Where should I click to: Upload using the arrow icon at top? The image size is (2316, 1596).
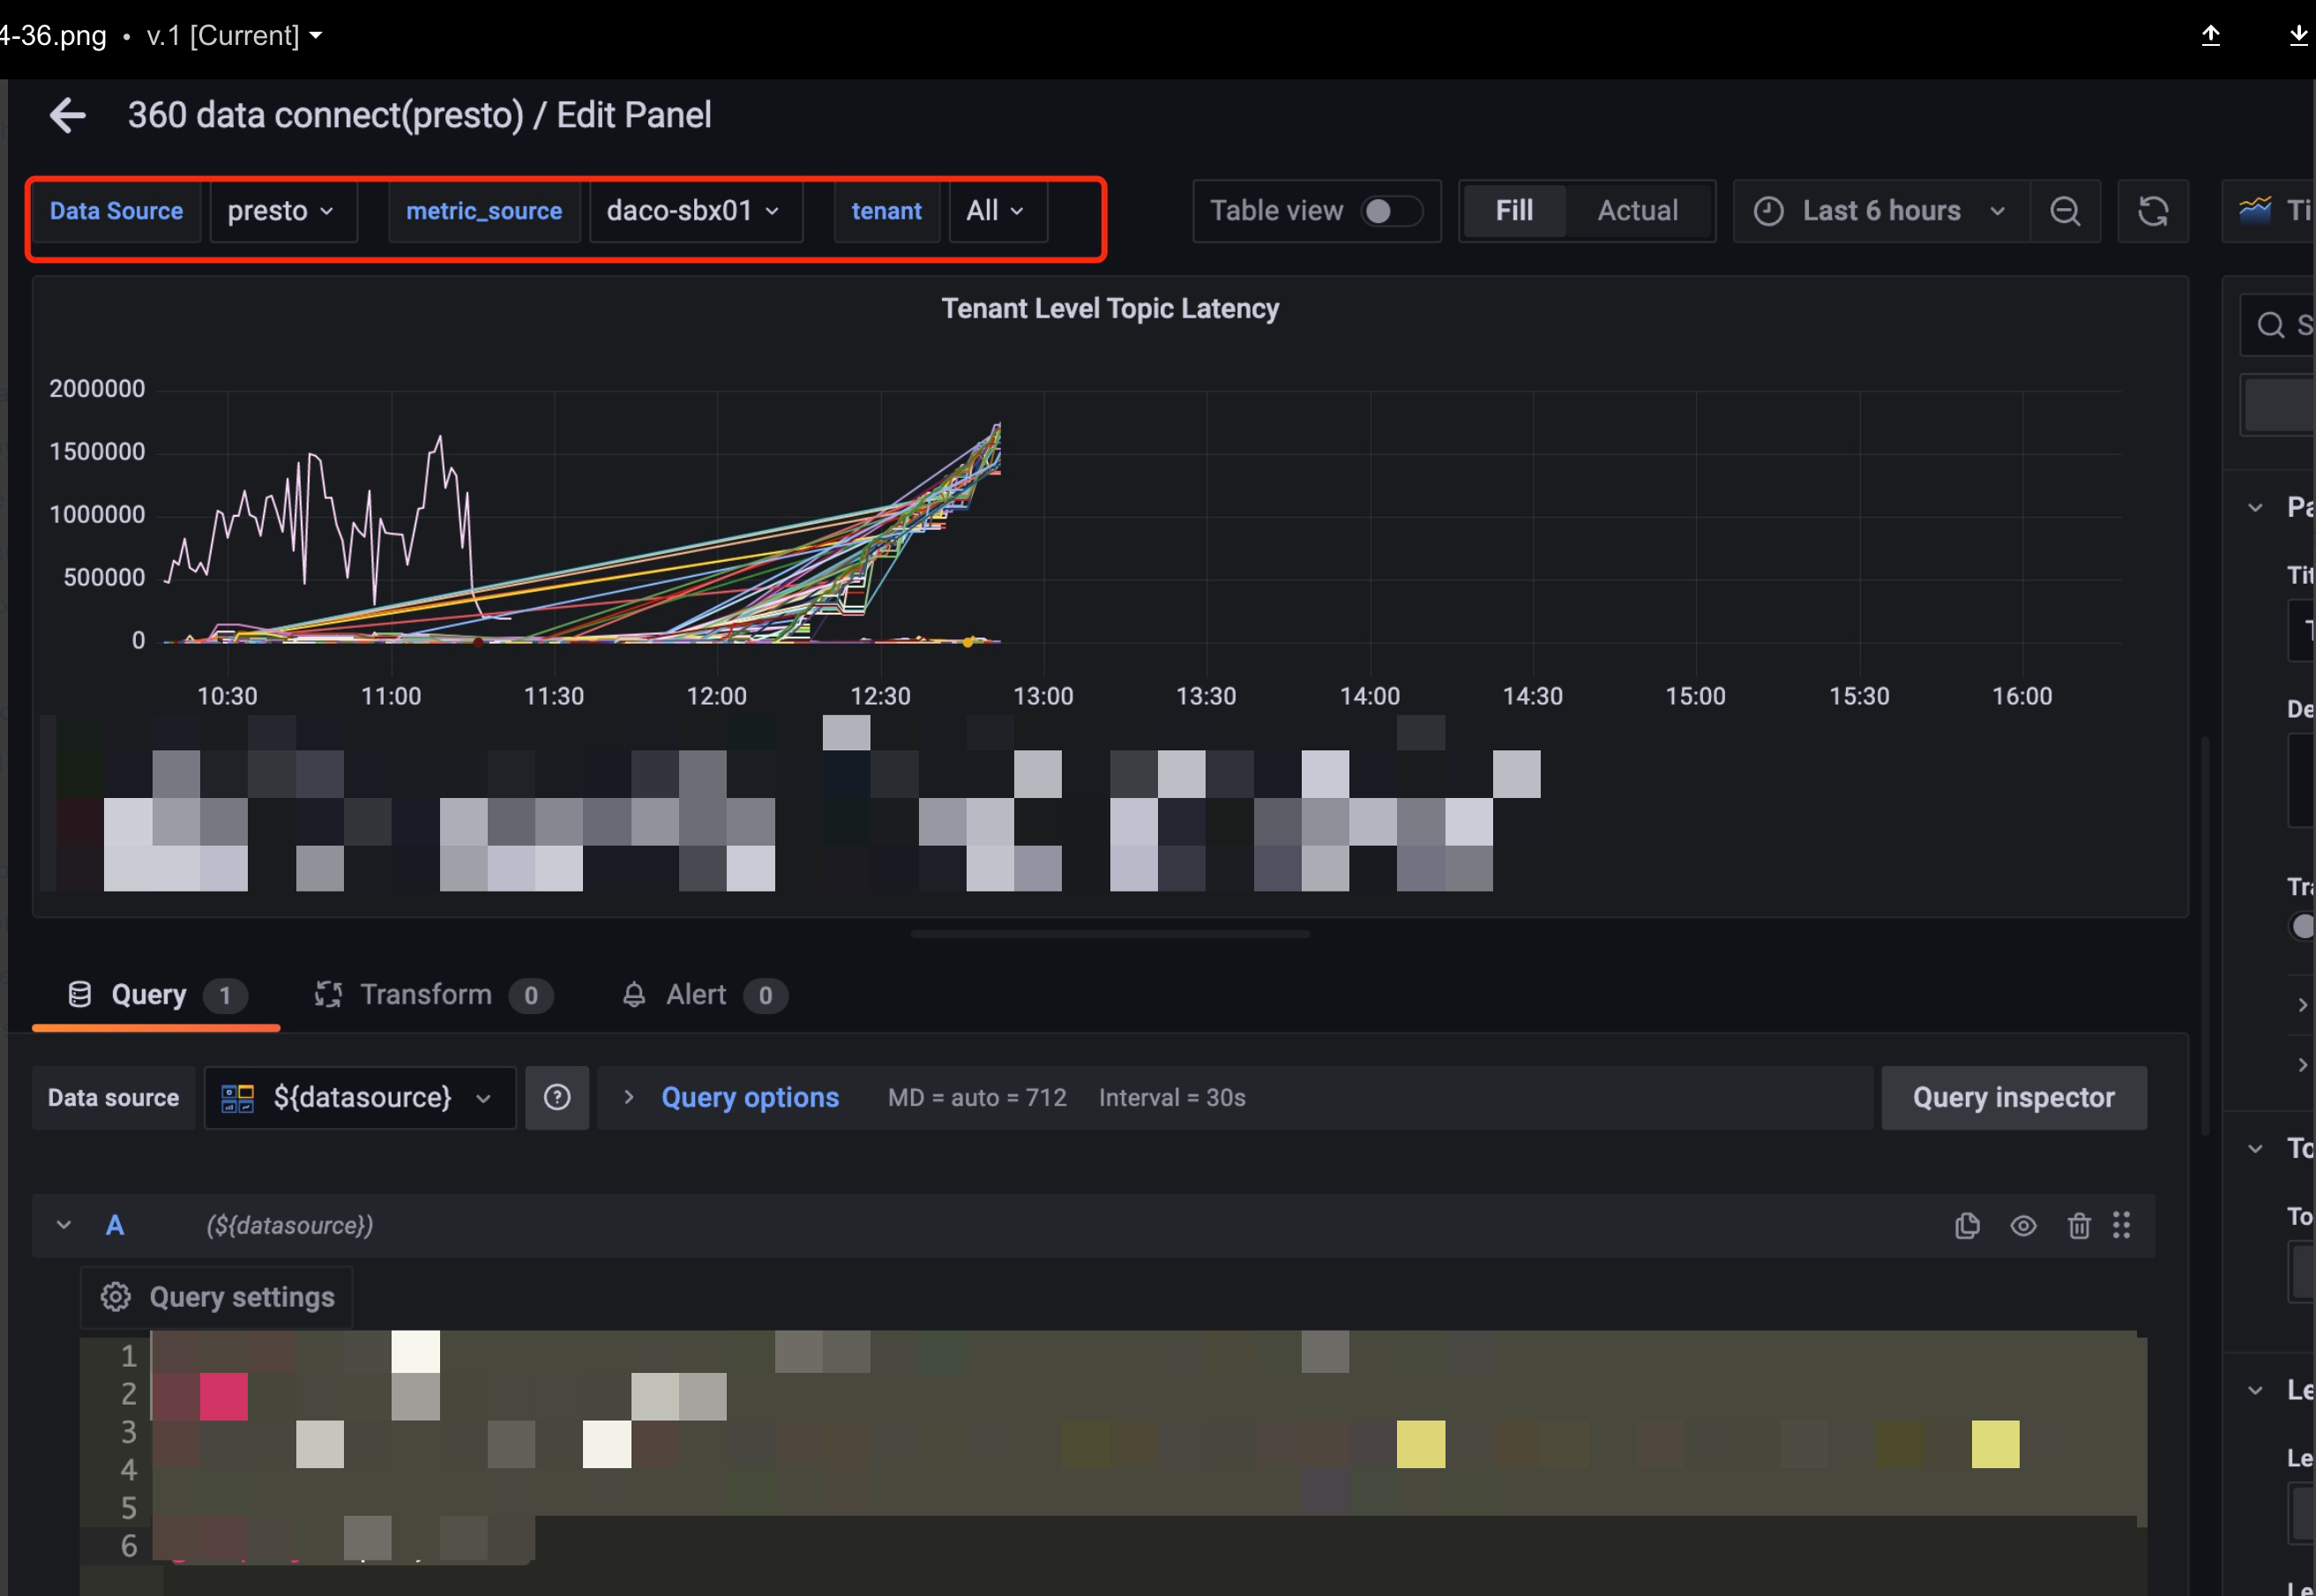(x=2211, y=36)
